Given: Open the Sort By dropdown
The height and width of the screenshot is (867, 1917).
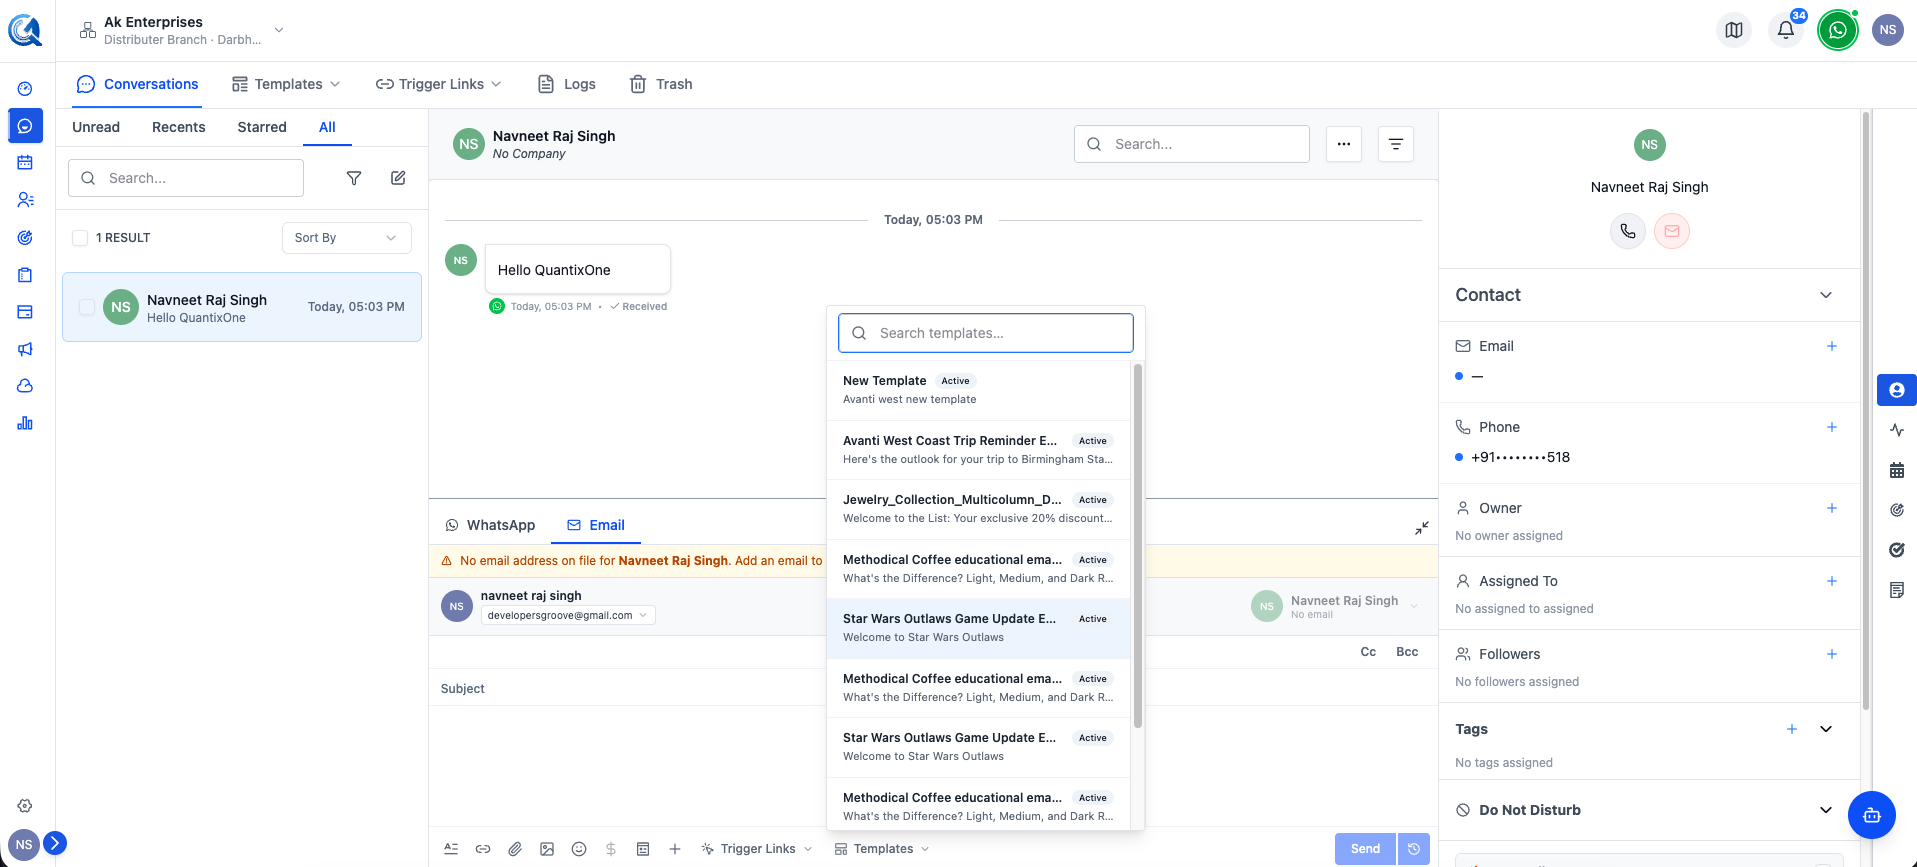Looking at the screenshot, I should tap(346, 238).
